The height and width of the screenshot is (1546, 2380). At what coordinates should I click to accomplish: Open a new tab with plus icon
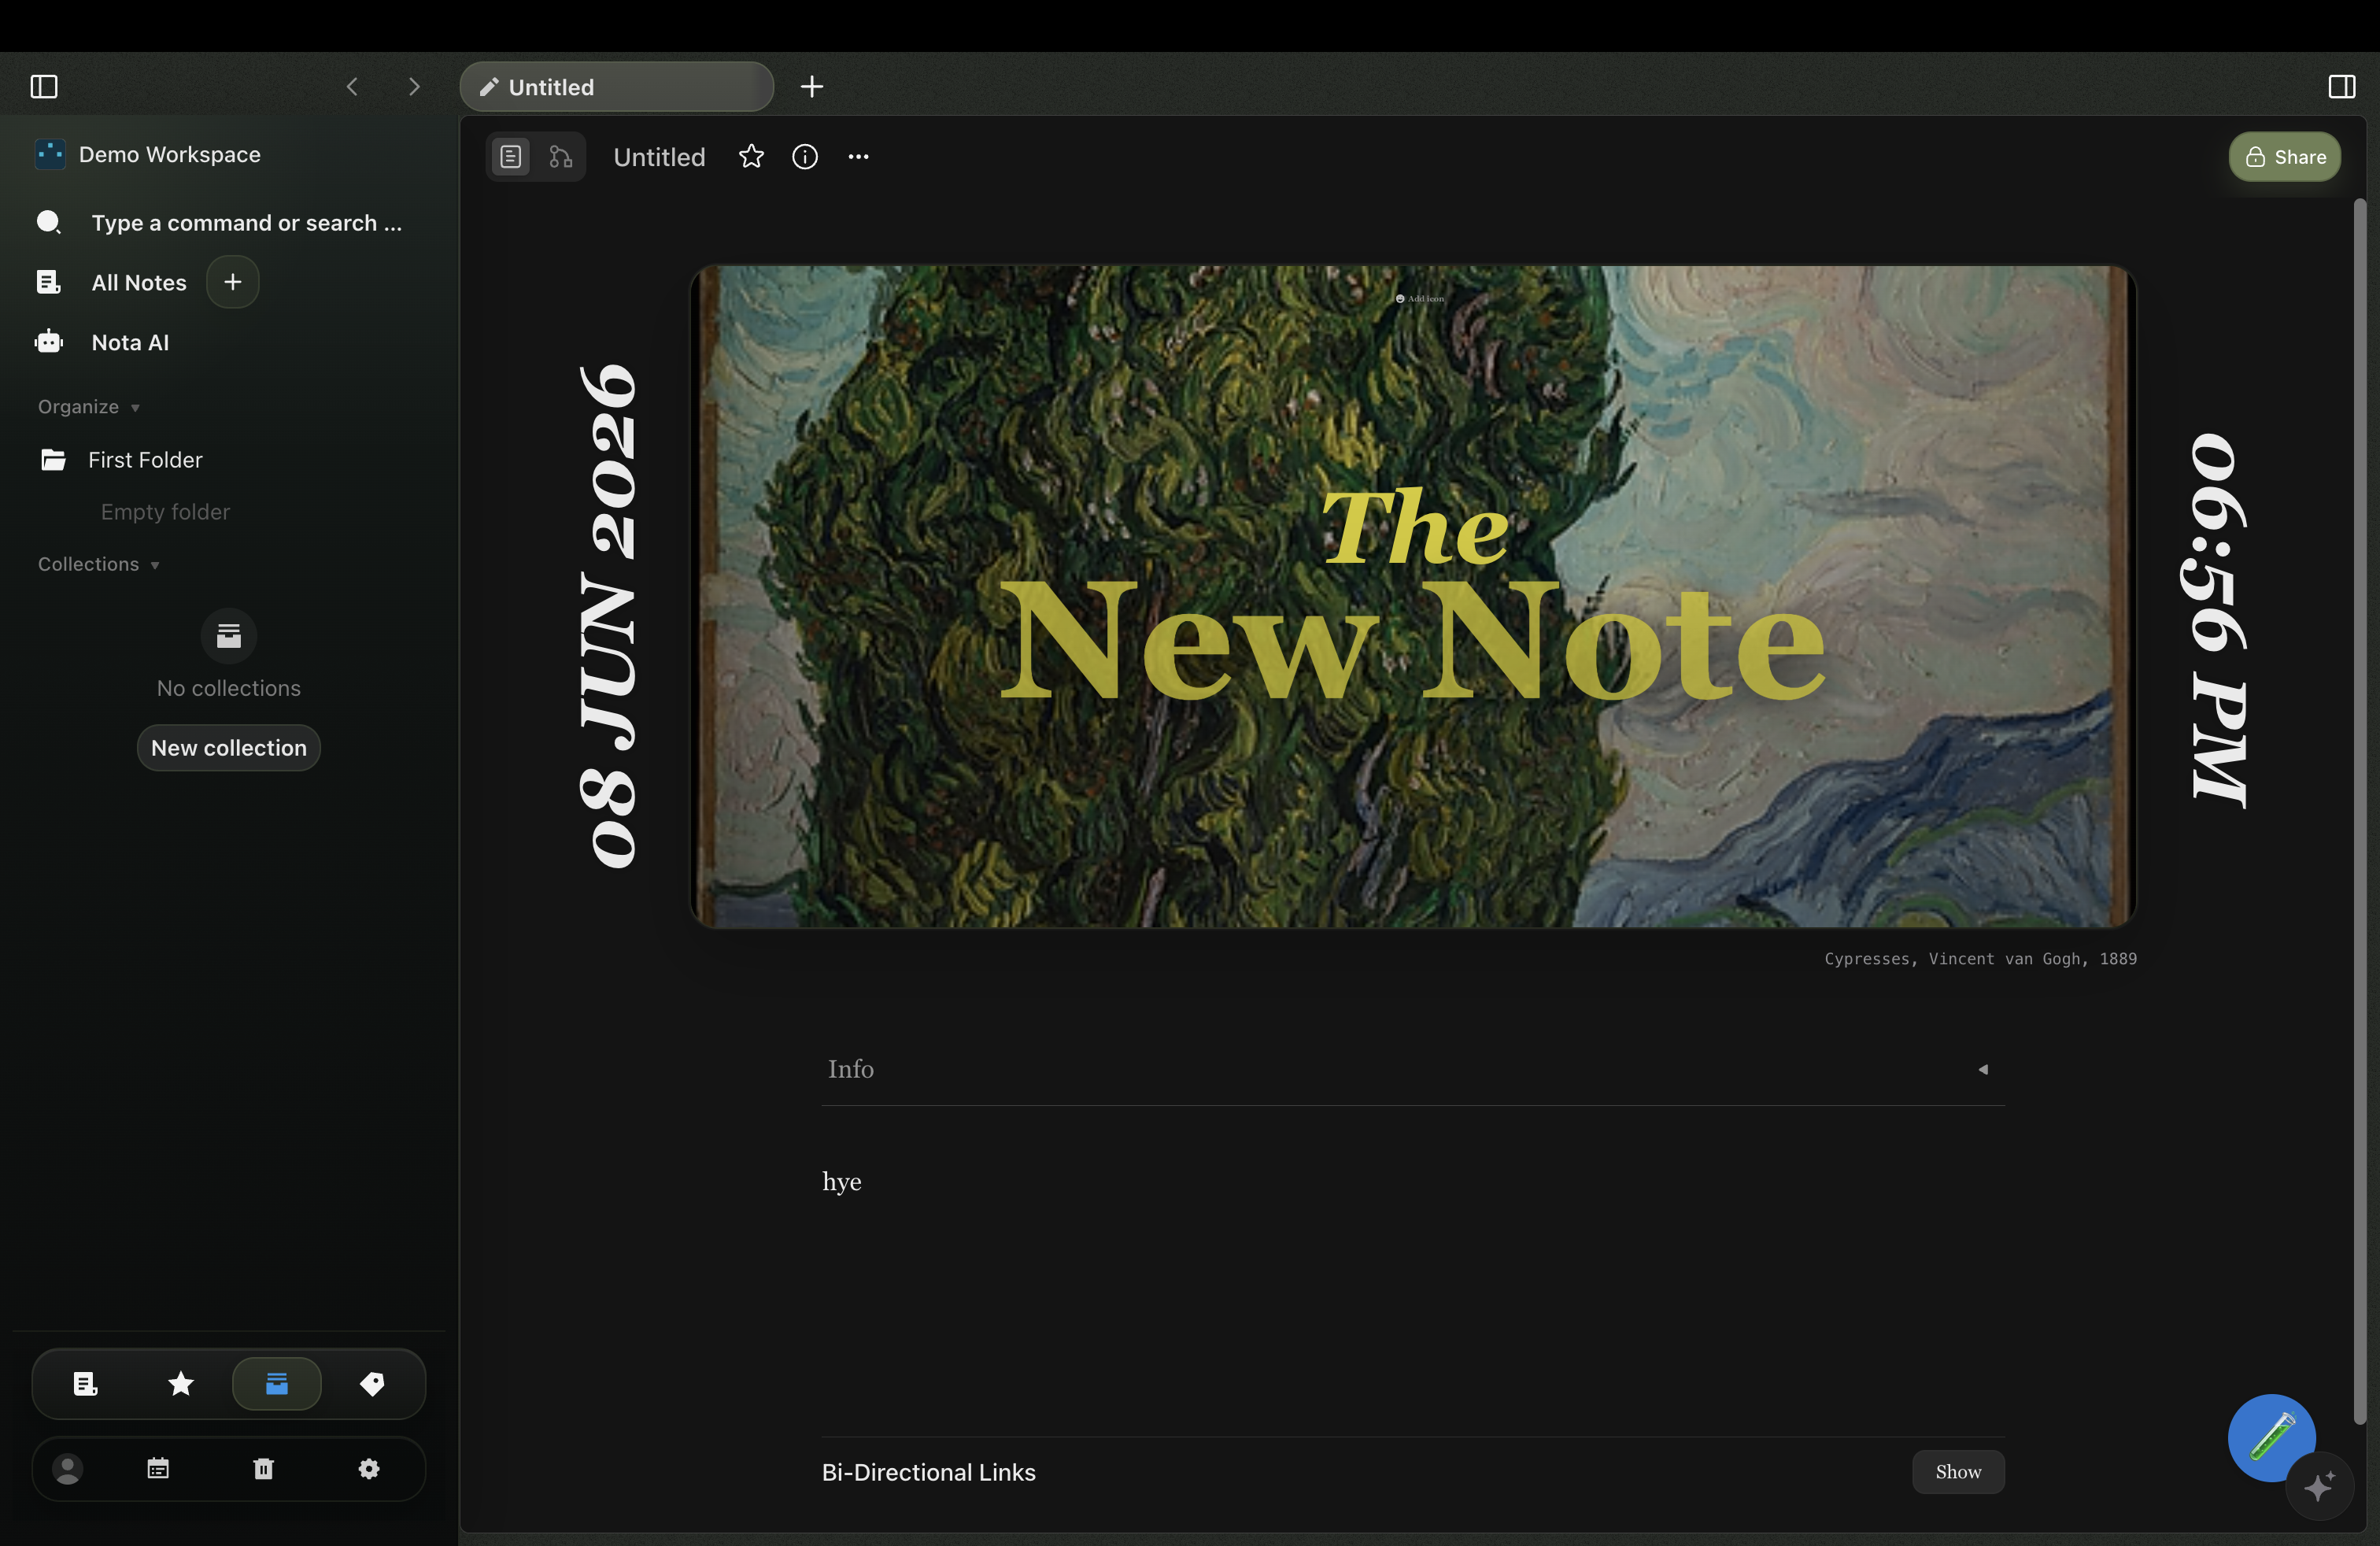(x=811, y=87)
